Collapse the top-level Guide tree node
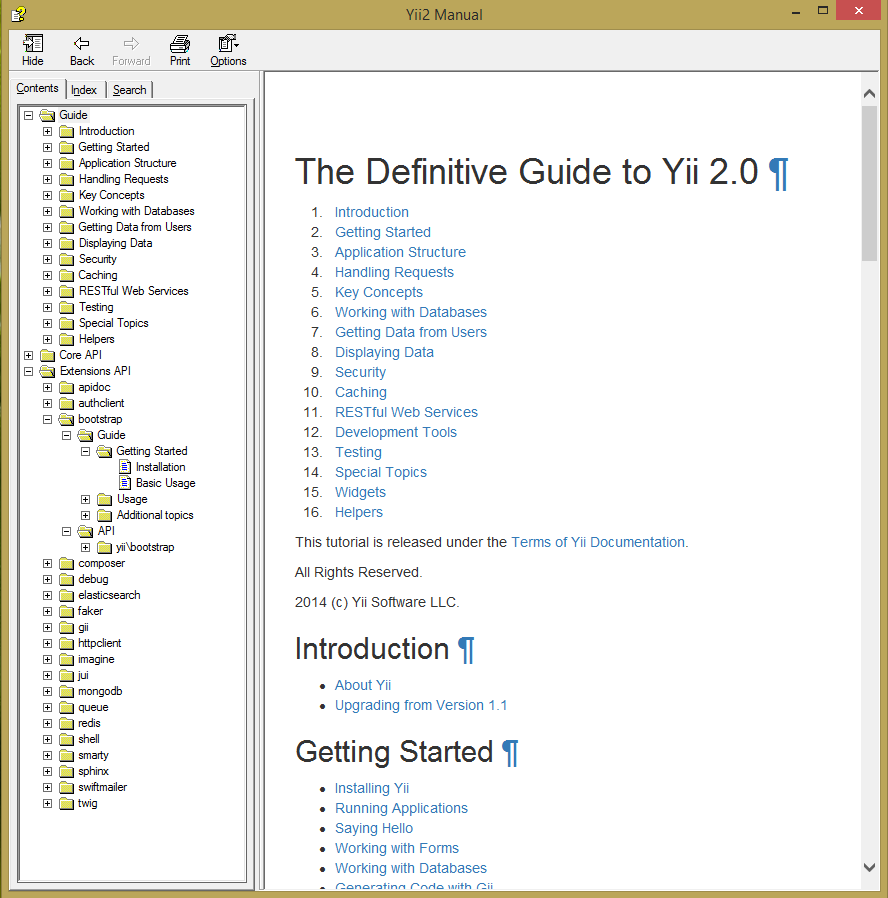 (x=28, y=115)
